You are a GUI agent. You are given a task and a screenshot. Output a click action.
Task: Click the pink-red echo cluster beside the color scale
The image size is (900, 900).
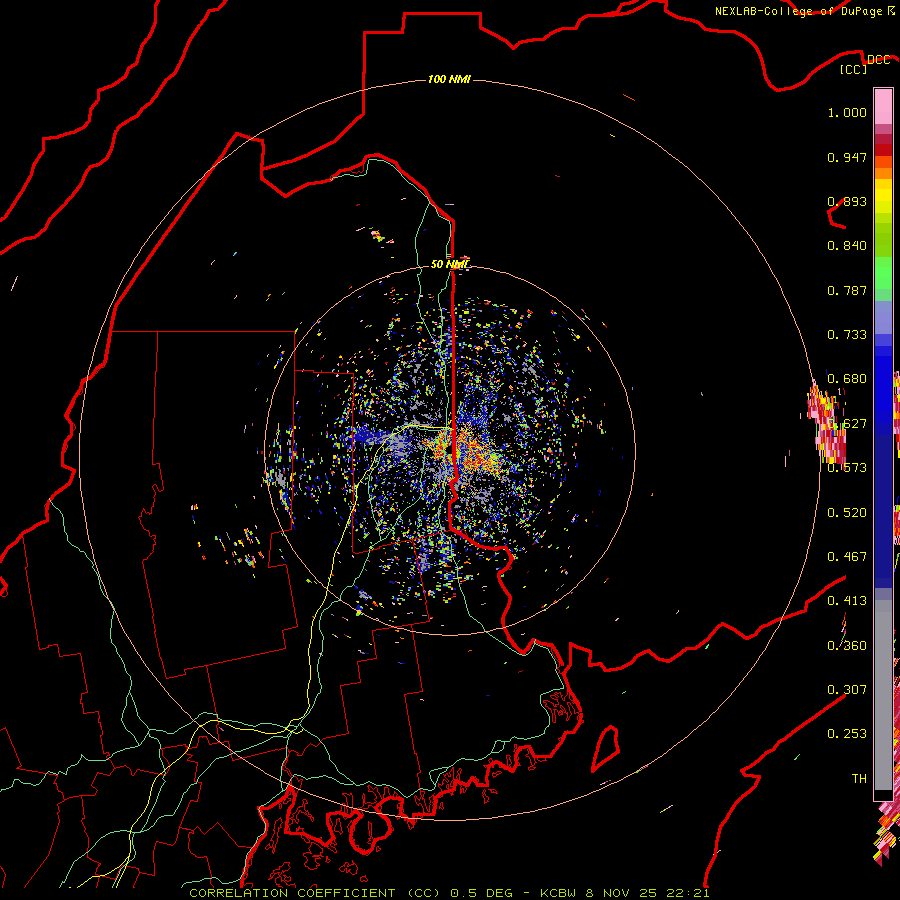click(827, 422)
